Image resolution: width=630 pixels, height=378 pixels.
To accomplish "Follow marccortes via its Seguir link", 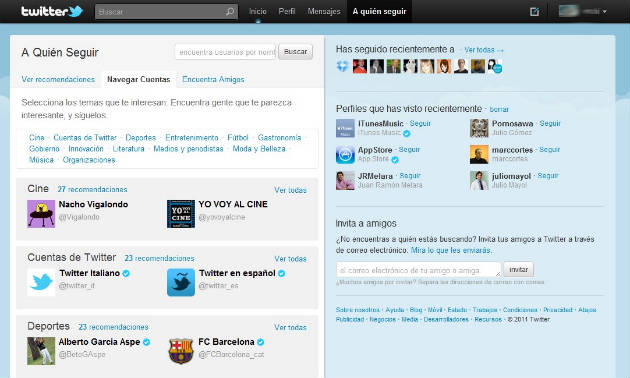I will (550, 149).
